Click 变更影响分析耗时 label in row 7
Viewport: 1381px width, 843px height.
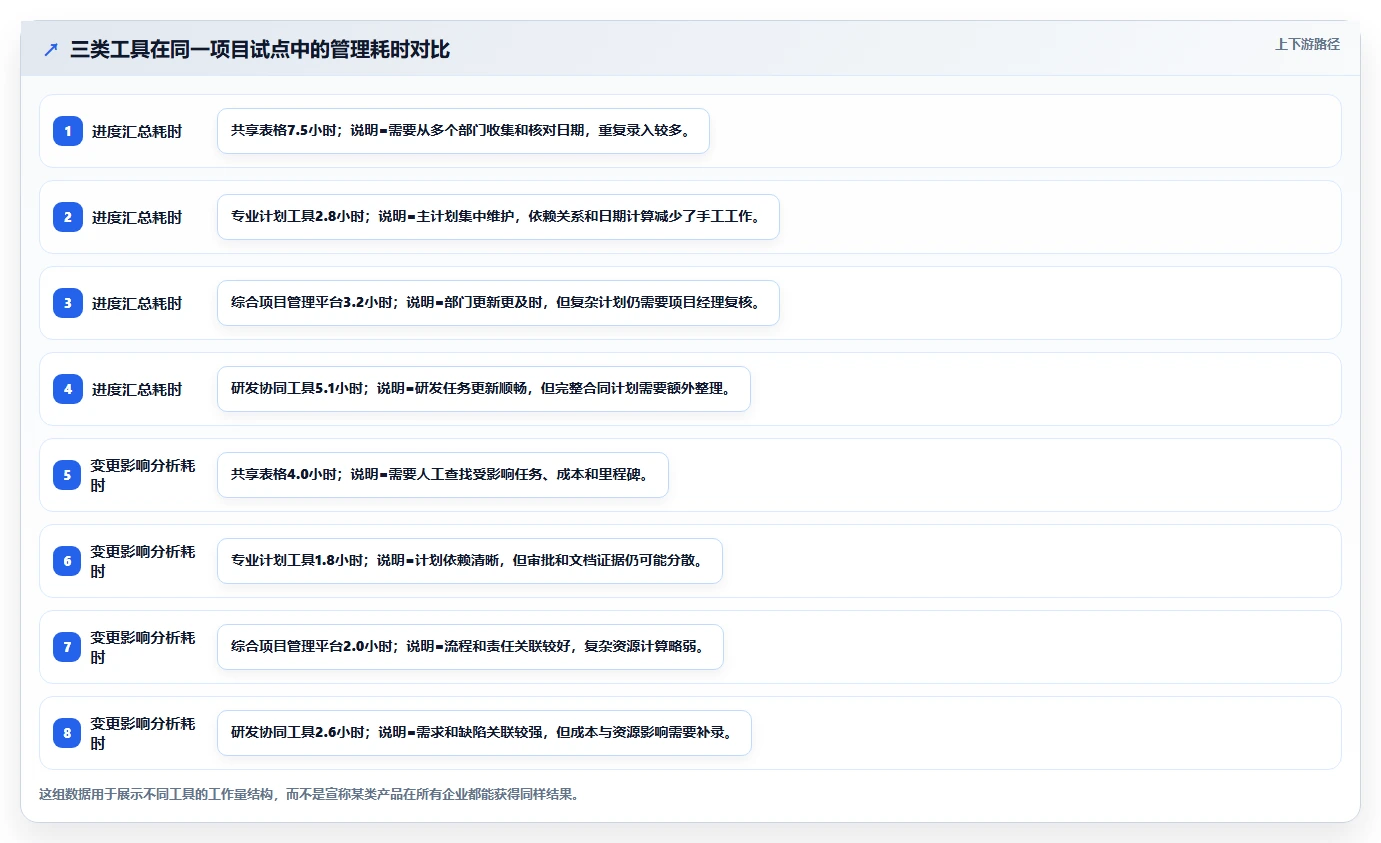143,647
